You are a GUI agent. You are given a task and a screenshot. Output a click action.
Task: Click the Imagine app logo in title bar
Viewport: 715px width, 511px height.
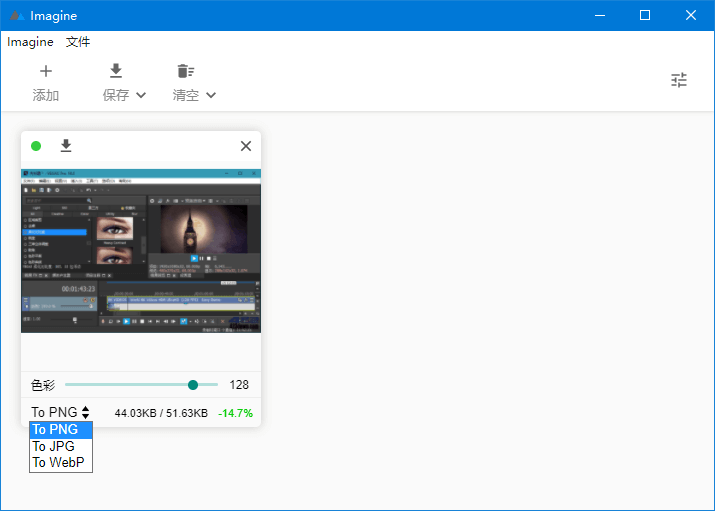[16, 16]
